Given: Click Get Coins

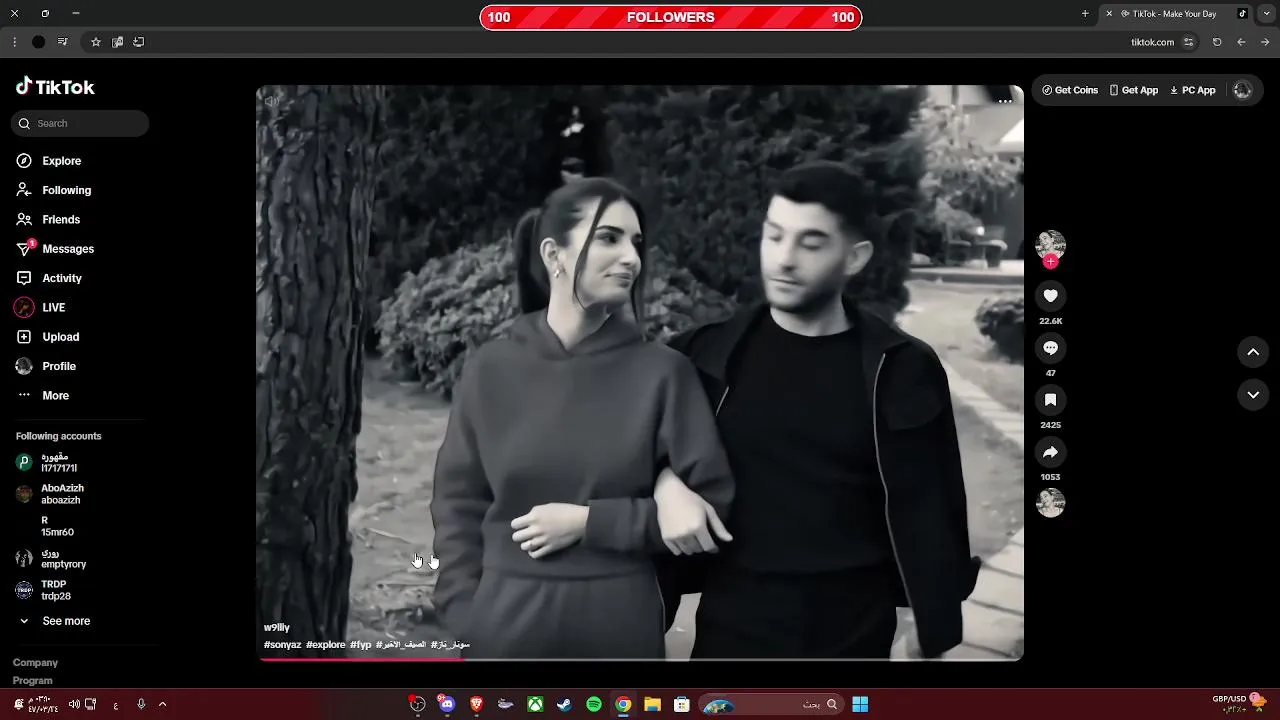Looking at the screenshot, I should coord(1069,90).
